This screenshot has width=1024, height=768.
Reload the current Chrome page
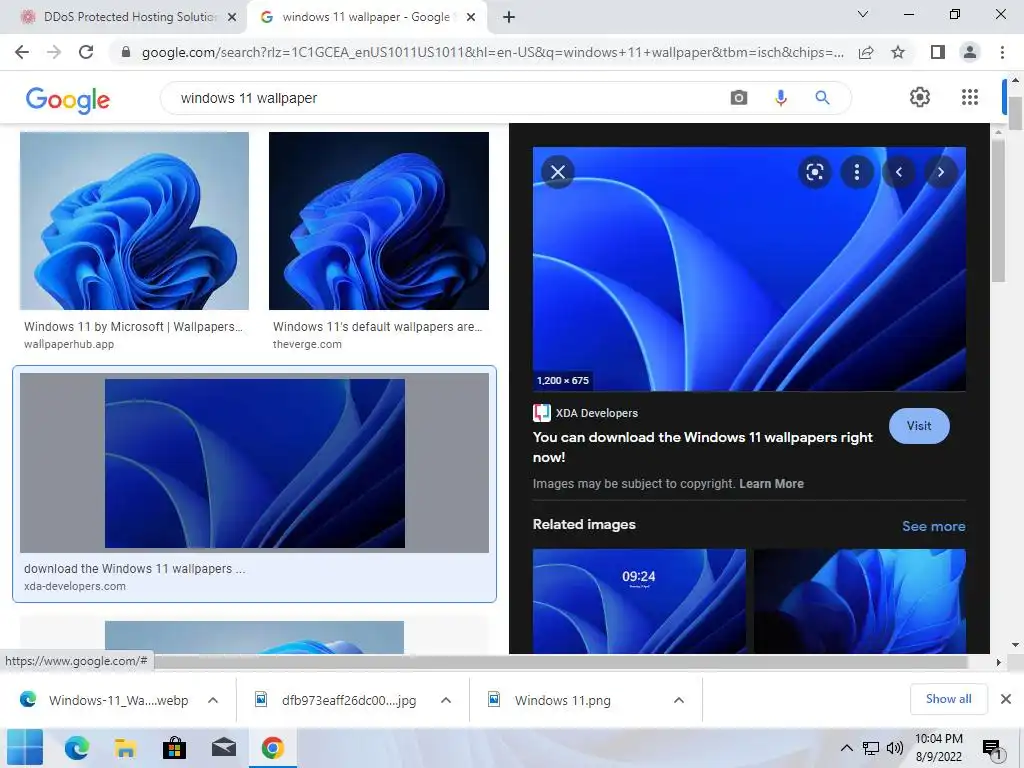point(86,52)
